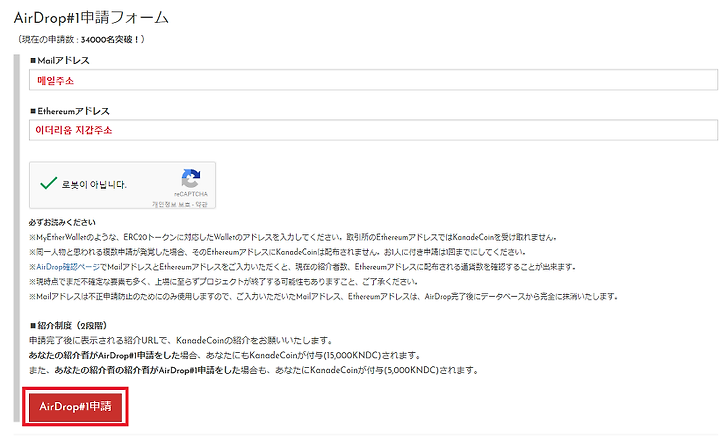The height and width of the screenshot is (446, 720).
Task: Select the ■Mailアドレス label
Action: [60, 60]
